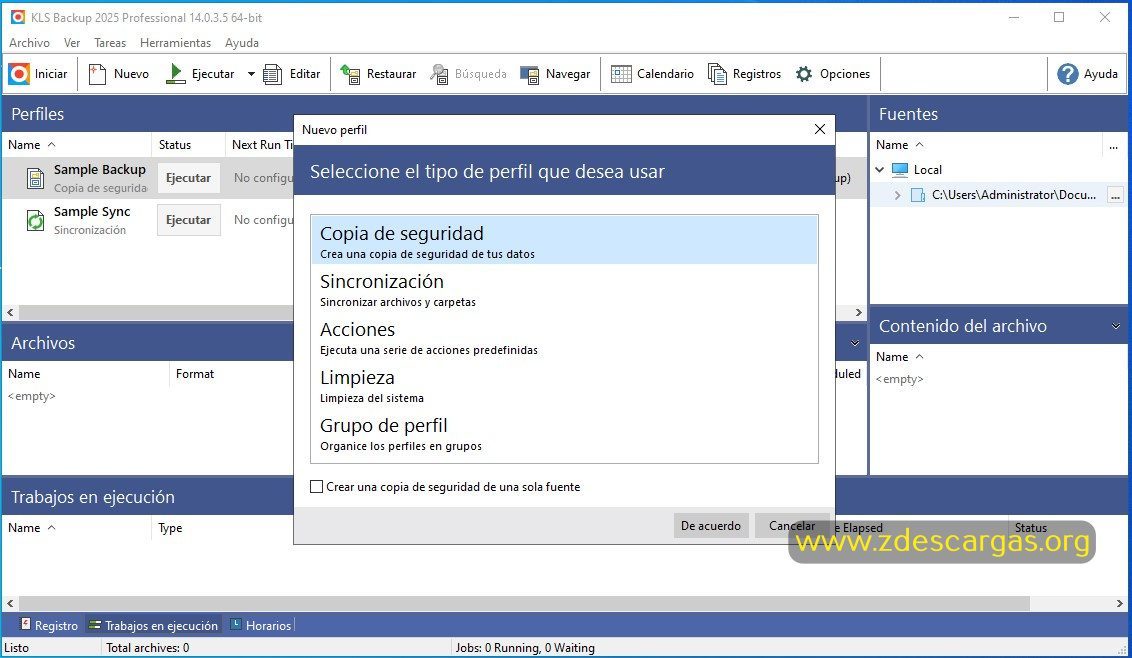This screenshot has height=658, width=1132.
Task: Collapse the Local tree node
Action: 880,170
